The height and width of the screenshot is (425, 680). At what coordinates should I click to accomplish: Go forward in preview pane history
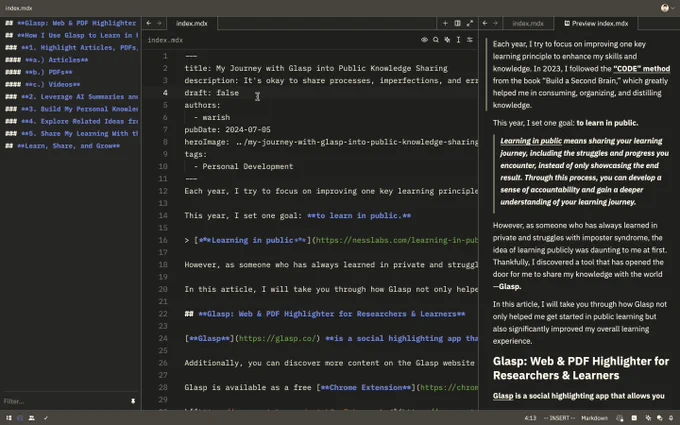(x=495, y=23)
